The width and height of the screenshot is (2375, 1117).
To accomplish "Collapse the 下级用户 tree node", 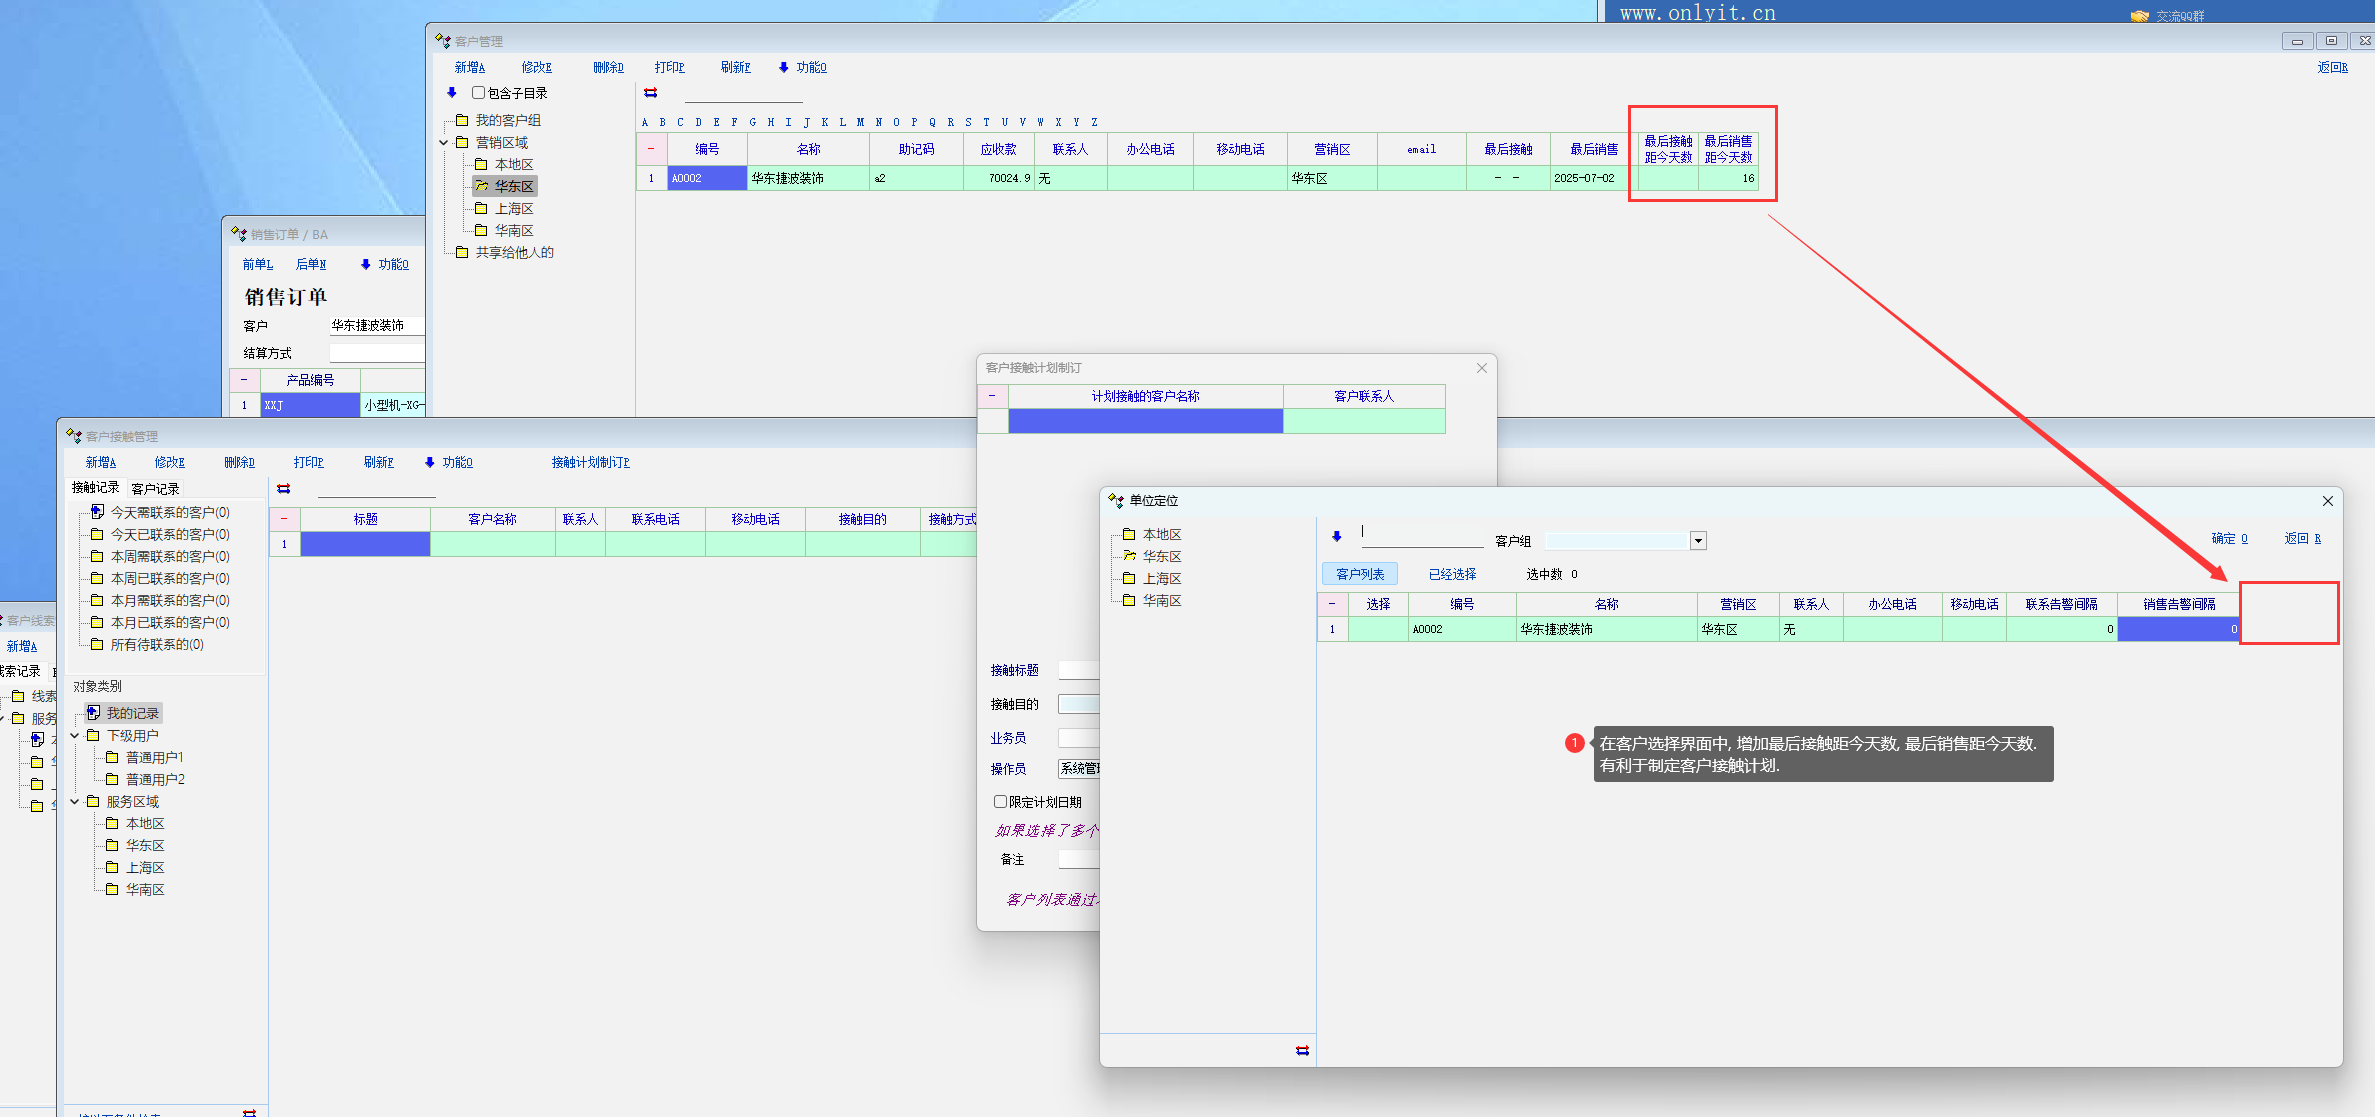I will click(x=75, y=735).
